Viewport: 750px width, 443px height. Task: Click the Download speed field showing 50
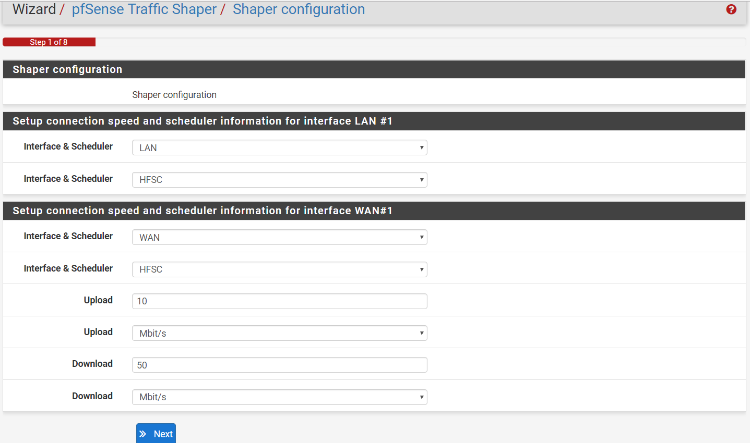[x=279, y=365]
